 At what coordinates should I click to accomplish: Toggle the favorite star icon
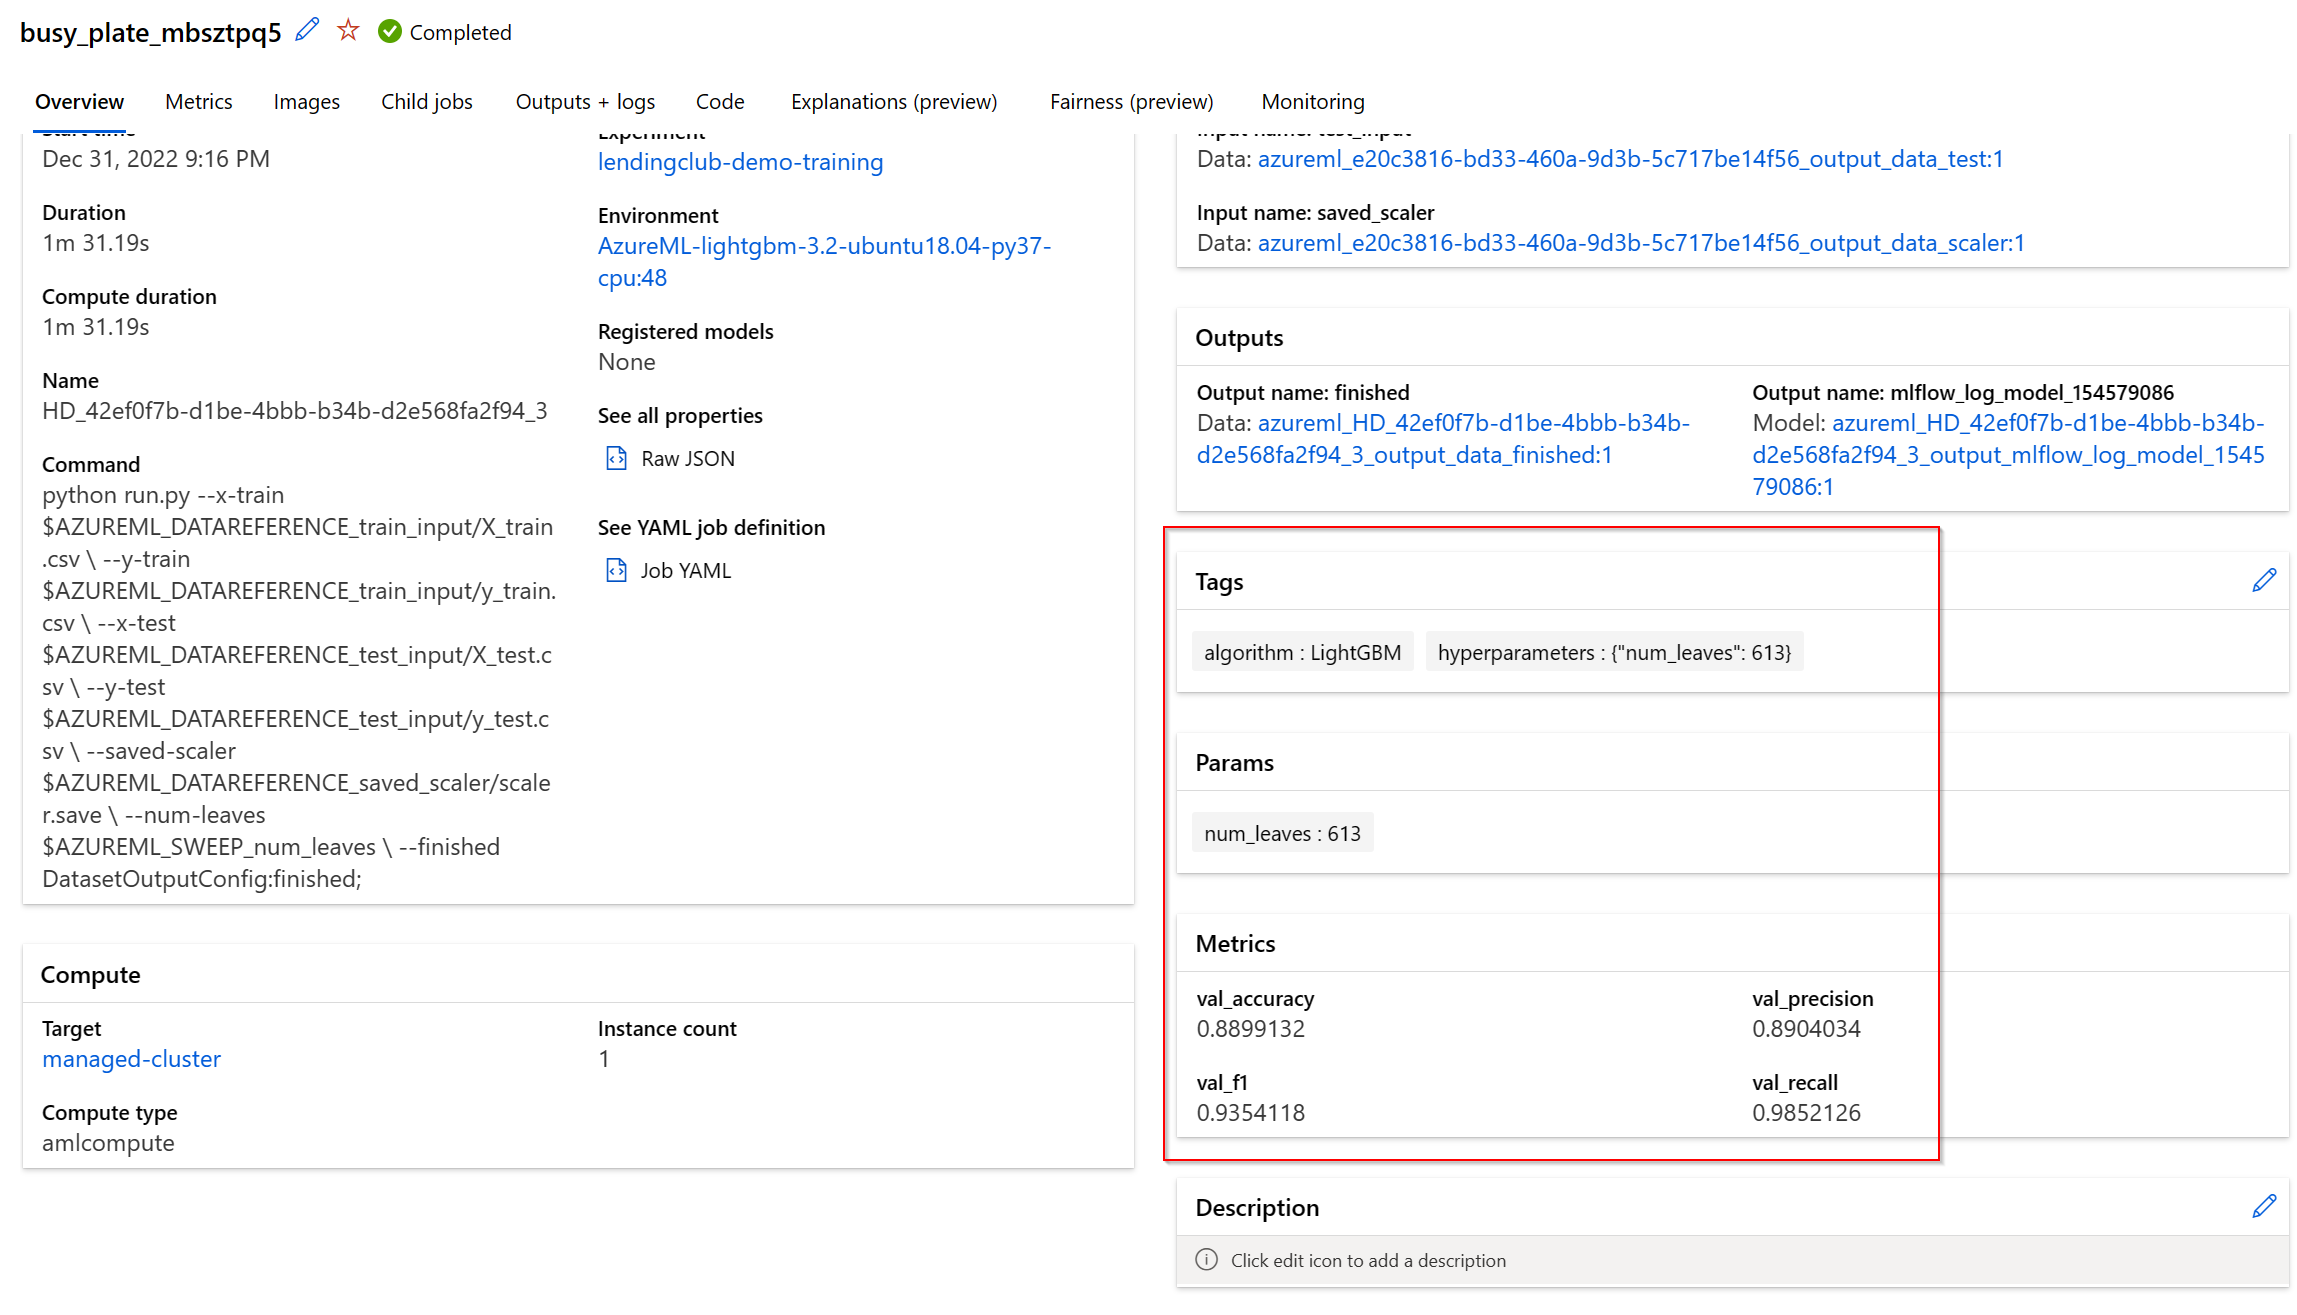pyautogui.click(x=348, y=30)
